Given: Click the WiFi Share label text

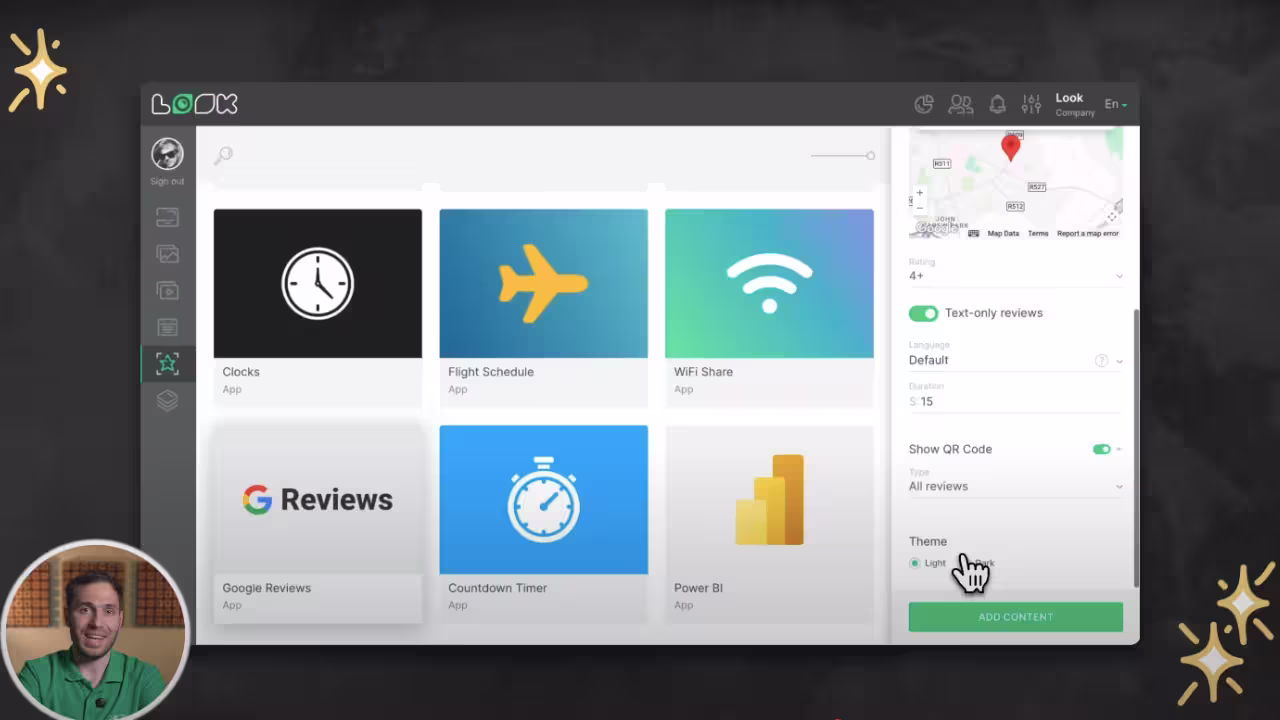Looking at the screenshot, I should tap(703, 372).
